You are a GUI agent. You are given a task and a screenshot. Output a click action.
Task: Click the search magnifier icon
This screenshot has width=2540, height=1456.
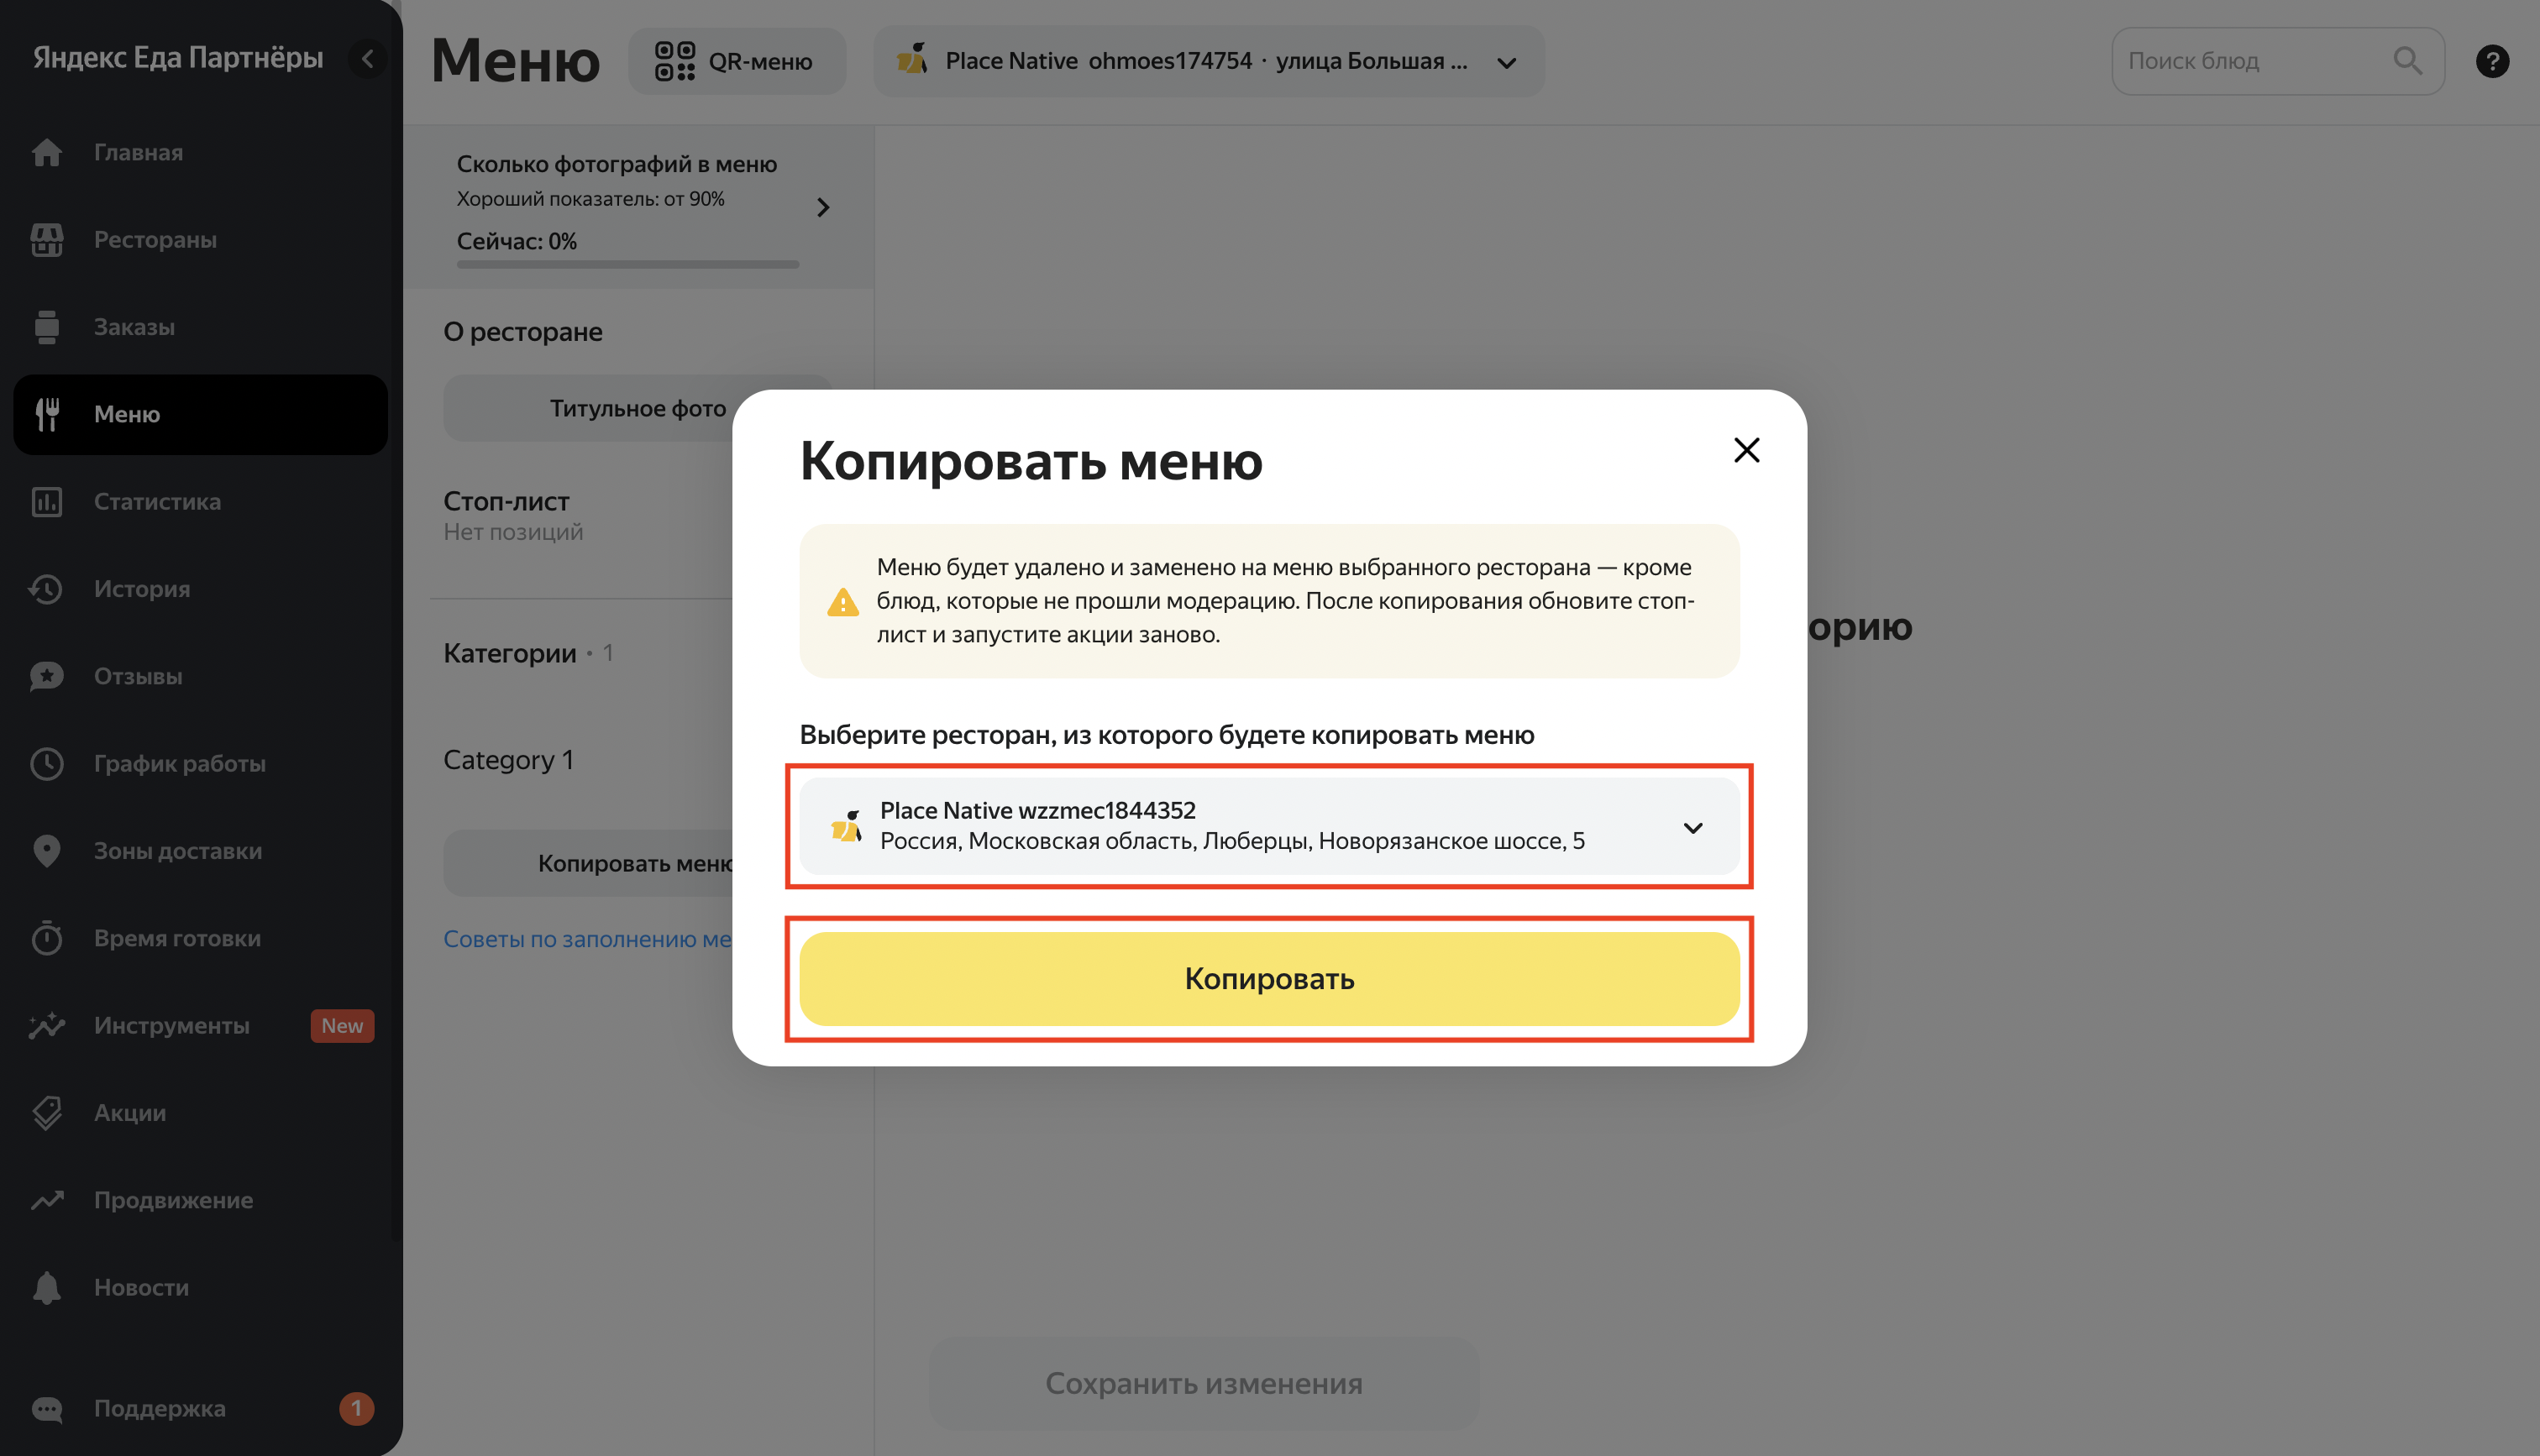click(2407, 61)
